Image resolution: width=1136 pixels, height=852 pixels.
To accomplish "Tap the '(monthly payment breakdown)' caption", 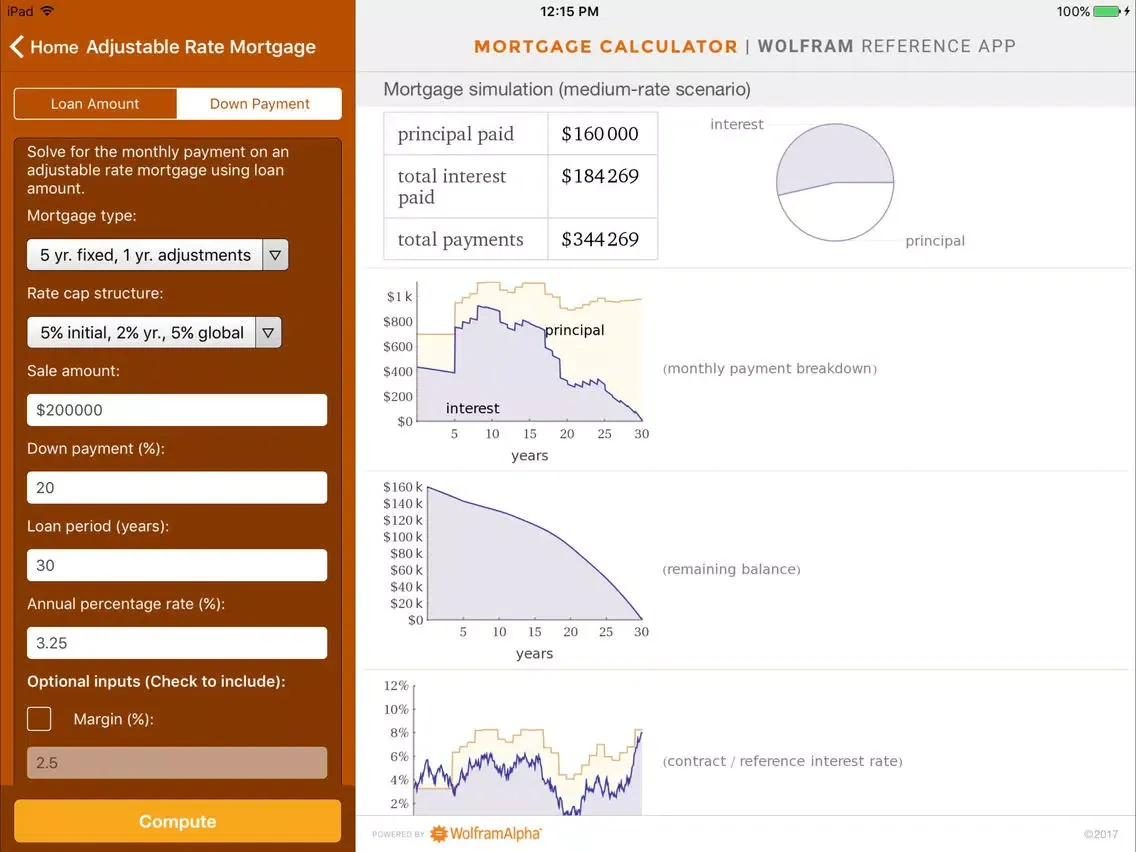I will [769, 369].
